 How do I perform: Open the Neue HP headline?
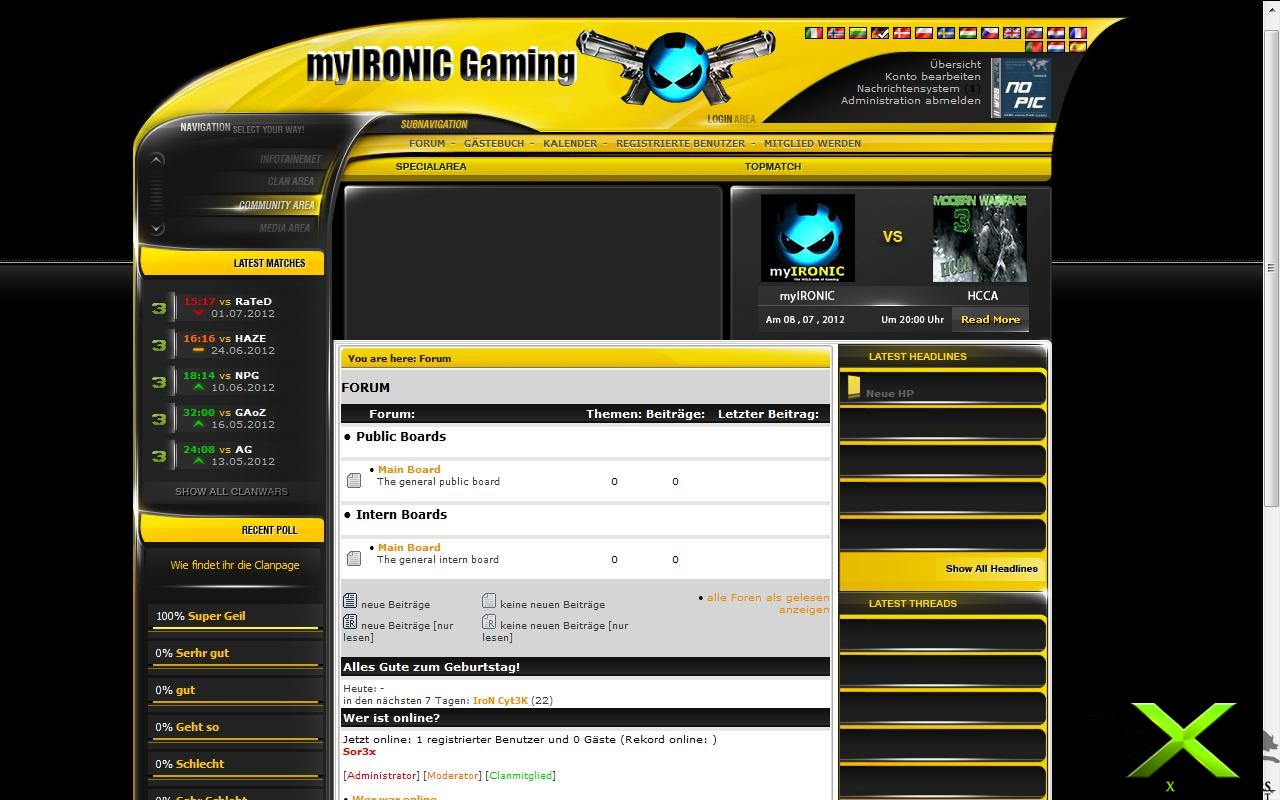point(890,393)
